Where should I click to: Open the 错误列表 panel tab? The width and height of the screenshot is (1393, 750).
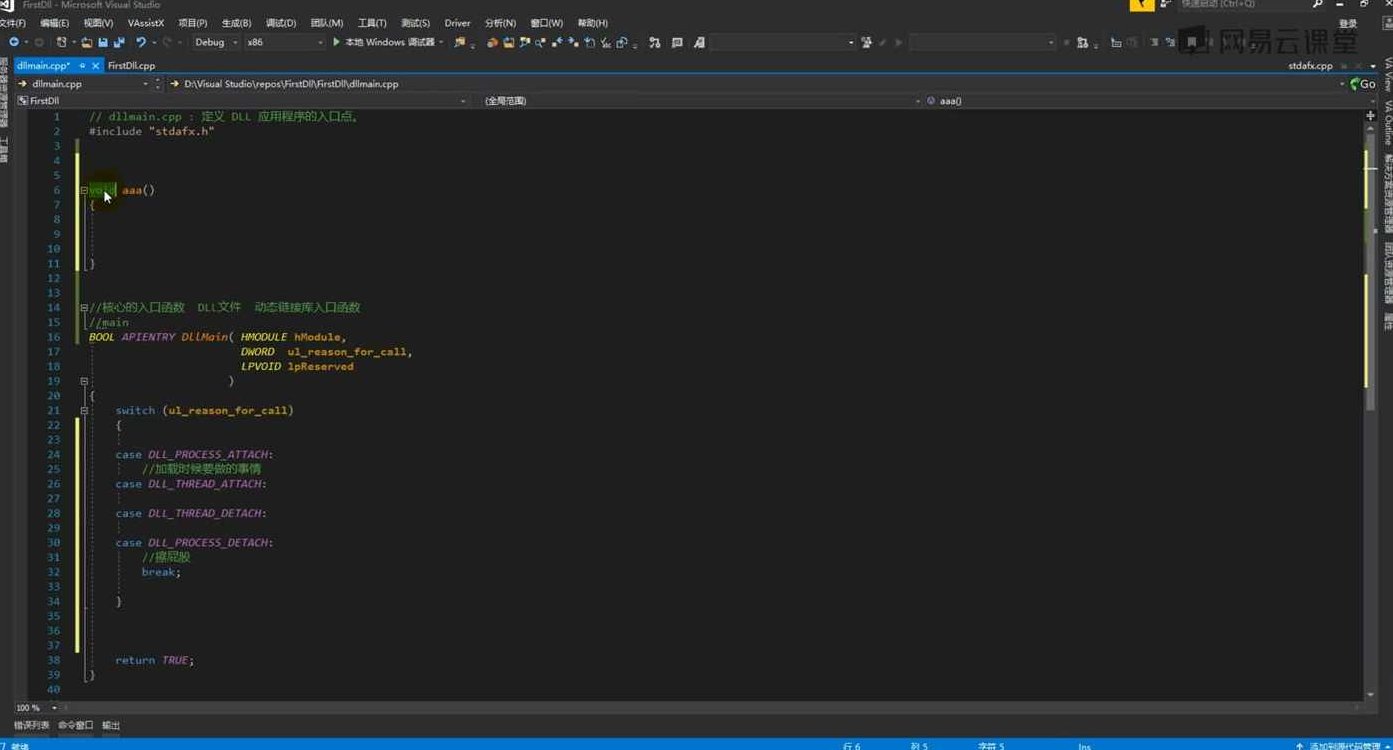click(x=31, y=725)
